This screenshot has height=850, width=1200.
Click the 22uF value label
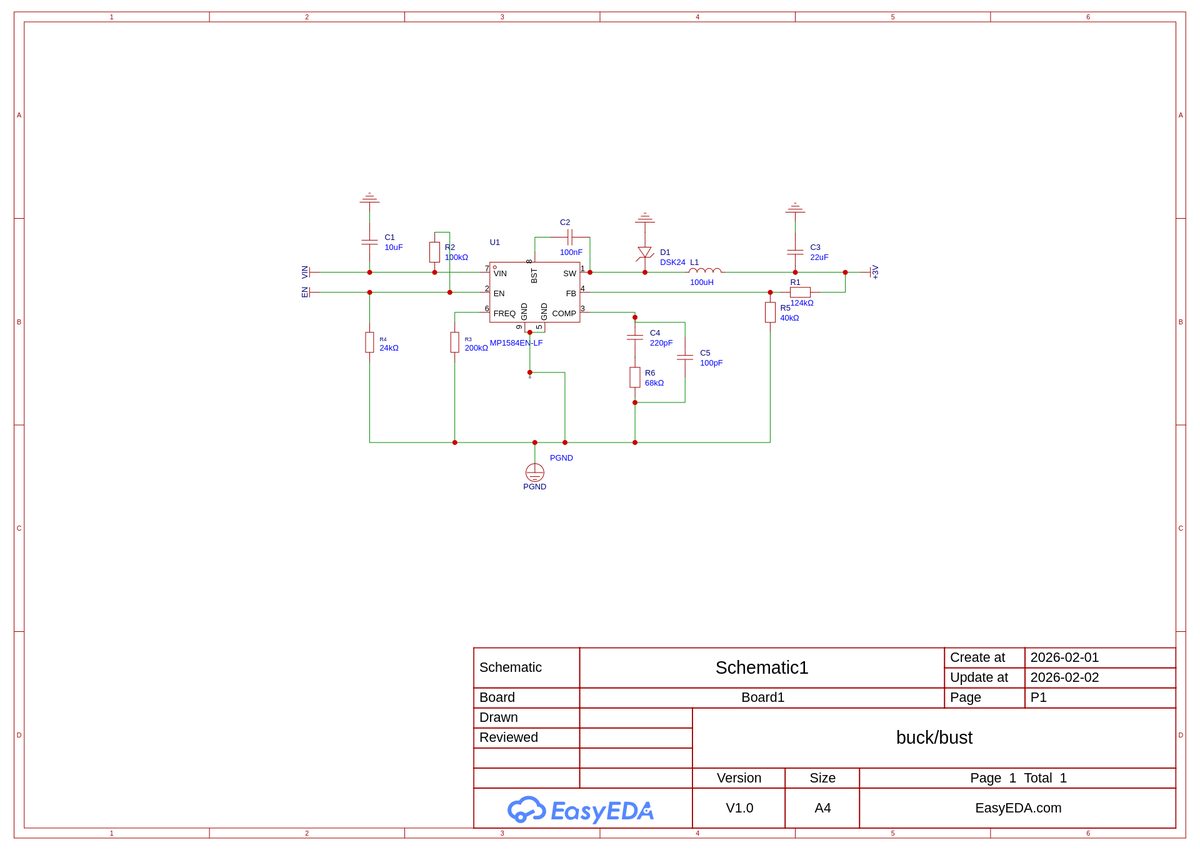819,257
